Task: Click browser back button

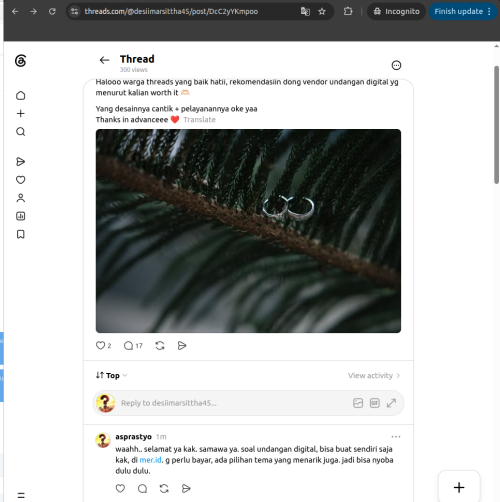Action: pos(15,12)
